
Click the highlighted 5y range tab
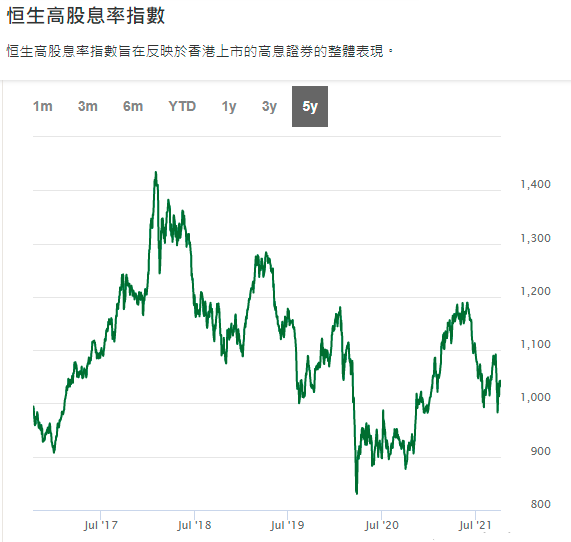point(310,107)
